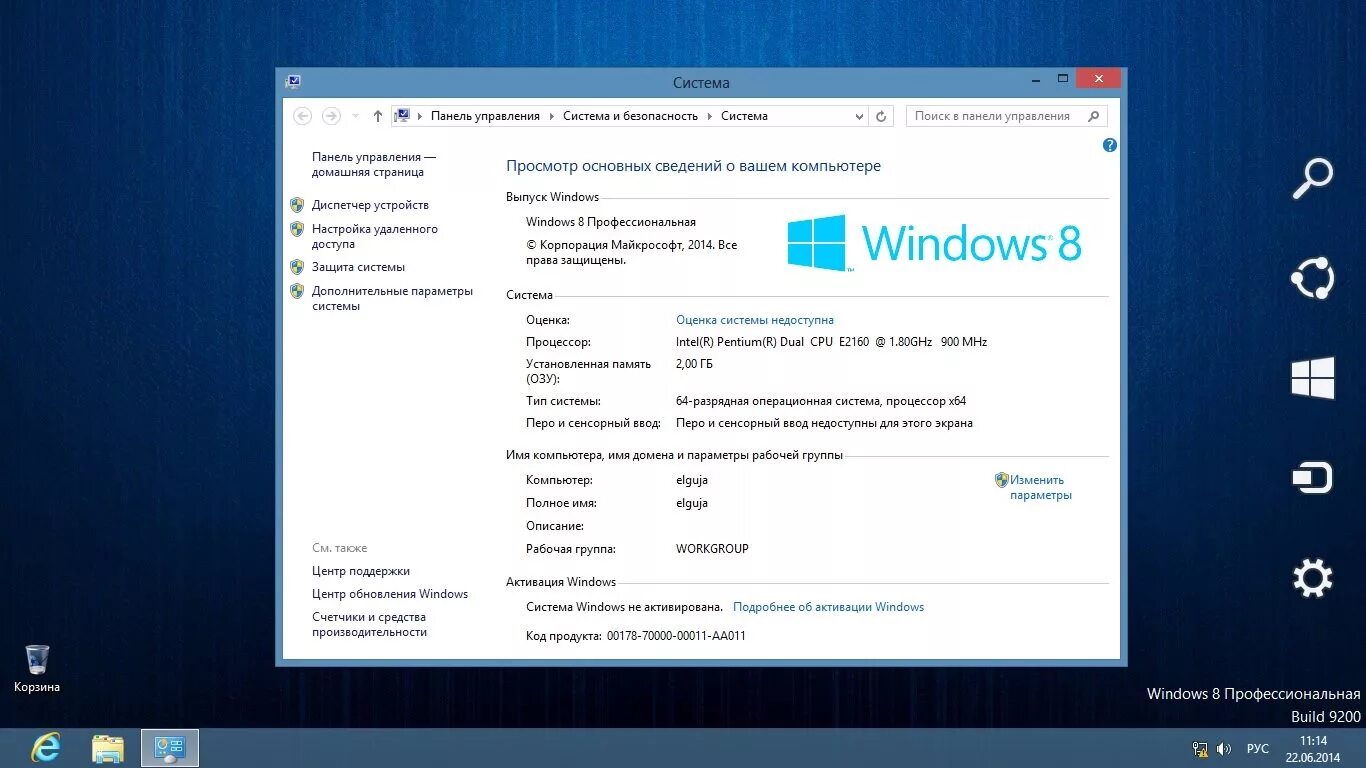Select the РУС language indicator

pos(1257,748)
